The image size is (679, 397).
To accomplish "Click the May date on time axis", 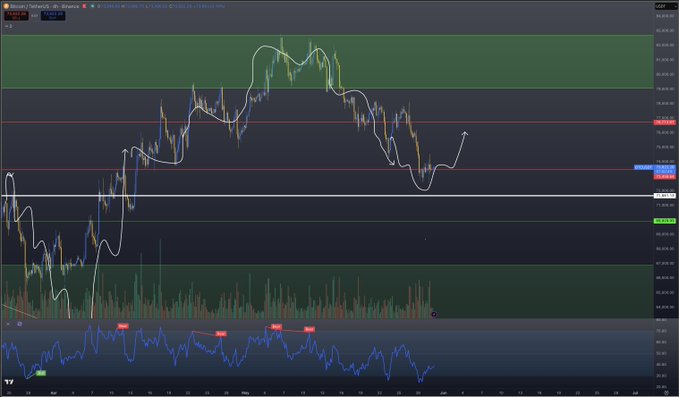I will tap(245, 393).
